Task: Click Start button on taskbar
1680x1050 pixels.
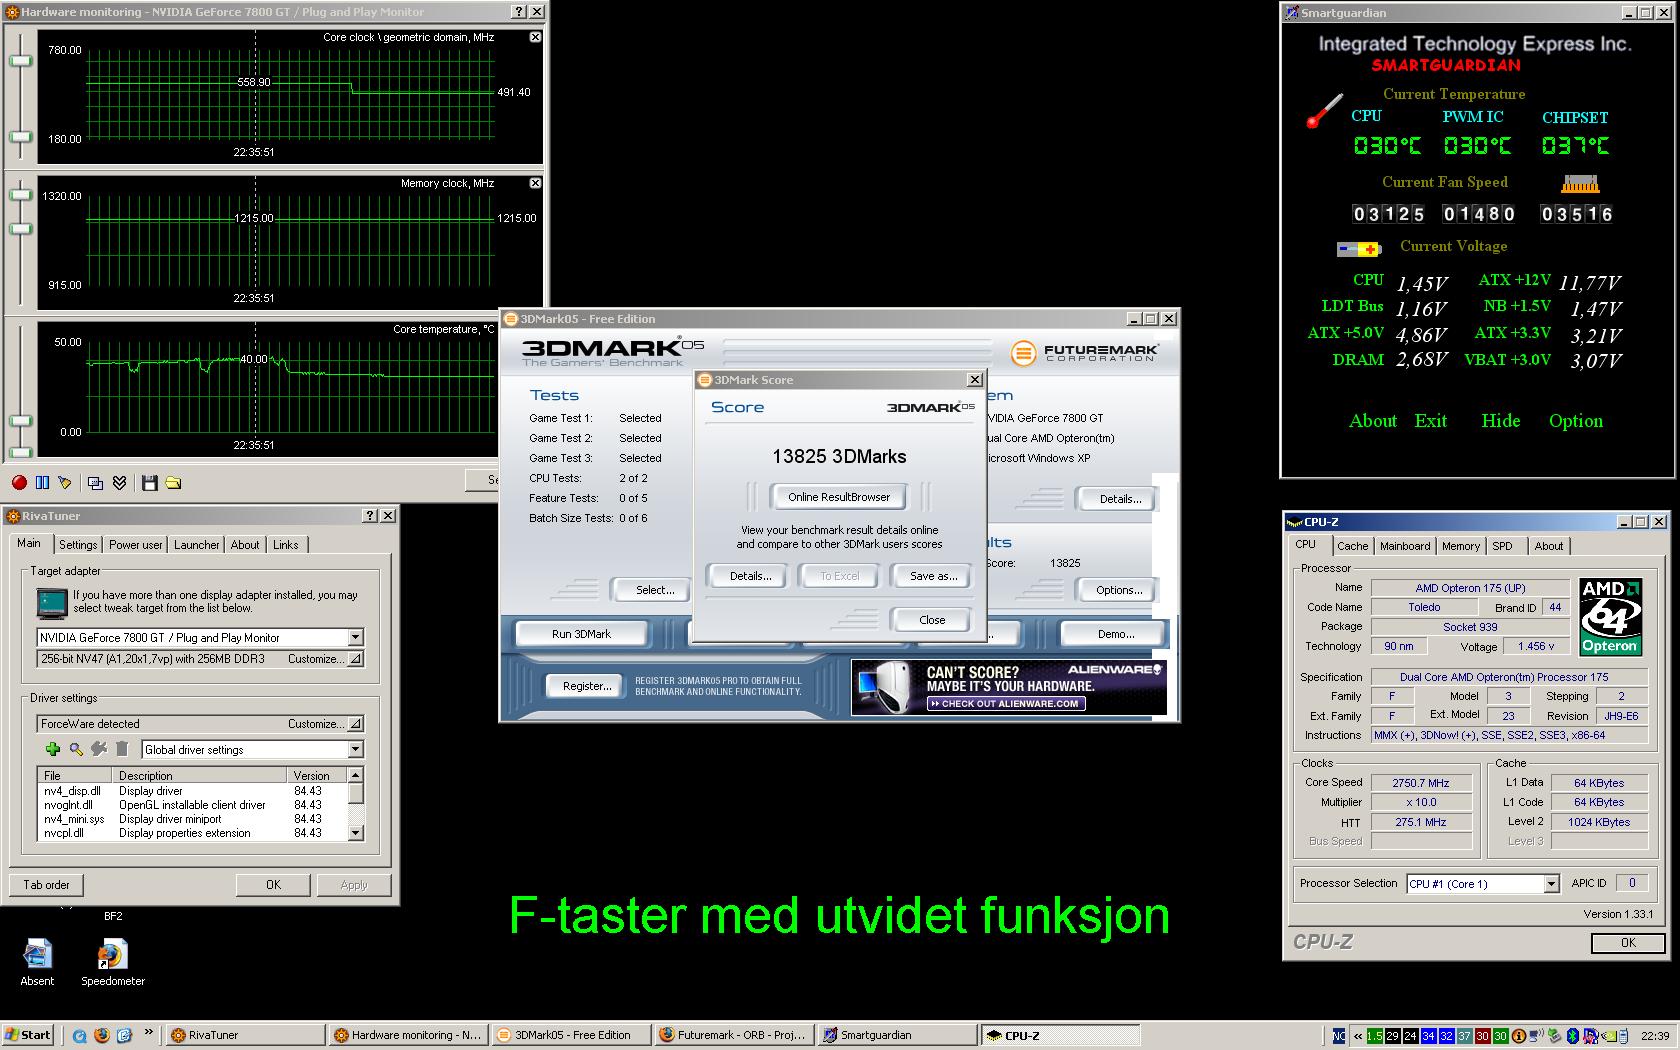Action: (28, 1035)
